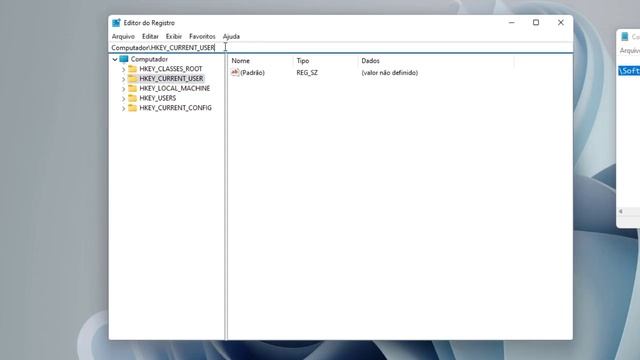The image size is (640, 360).
Task: Open the Editar menu
Action: coord(150,36)
